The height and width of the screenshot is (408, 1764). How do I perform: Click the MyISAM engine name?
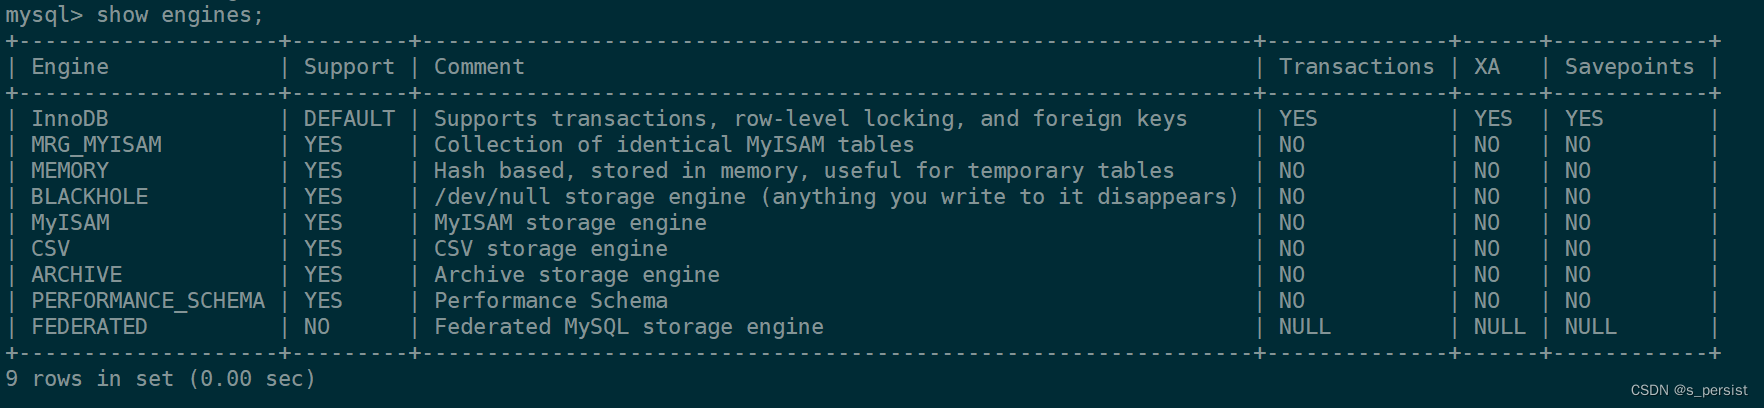coord(70,223)
